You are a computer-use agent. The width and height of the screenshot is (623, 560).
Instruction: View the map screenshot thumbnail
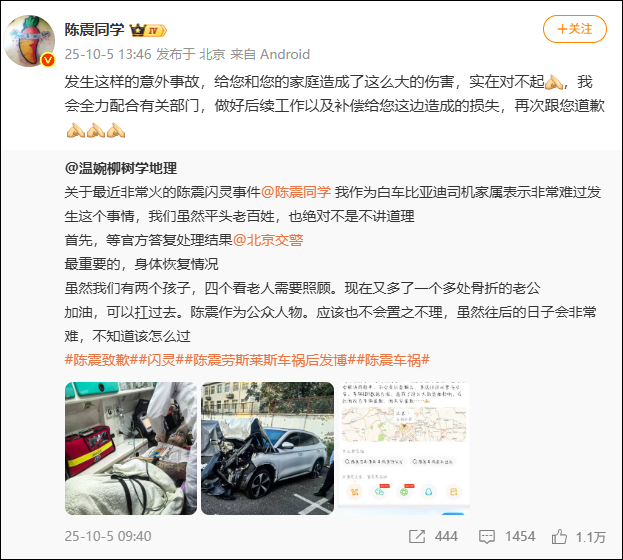[404, 448]
